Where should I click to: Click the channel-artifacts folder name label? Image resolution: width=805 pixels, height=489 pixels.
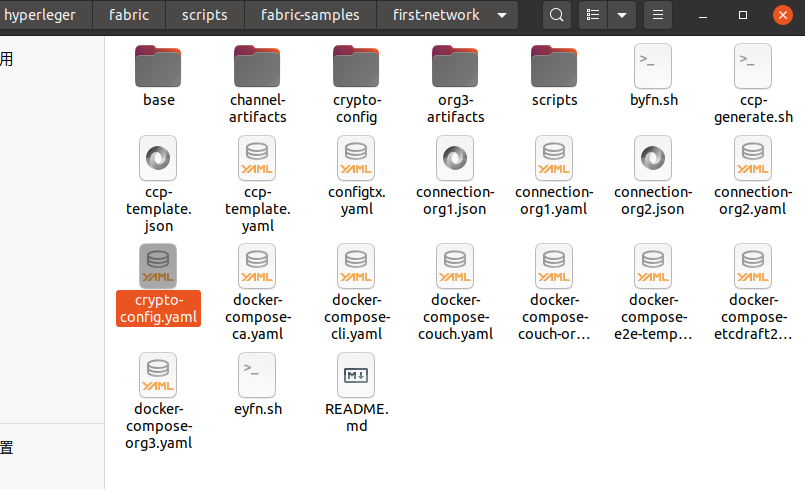pyautogui.click(x=257, y=108)
